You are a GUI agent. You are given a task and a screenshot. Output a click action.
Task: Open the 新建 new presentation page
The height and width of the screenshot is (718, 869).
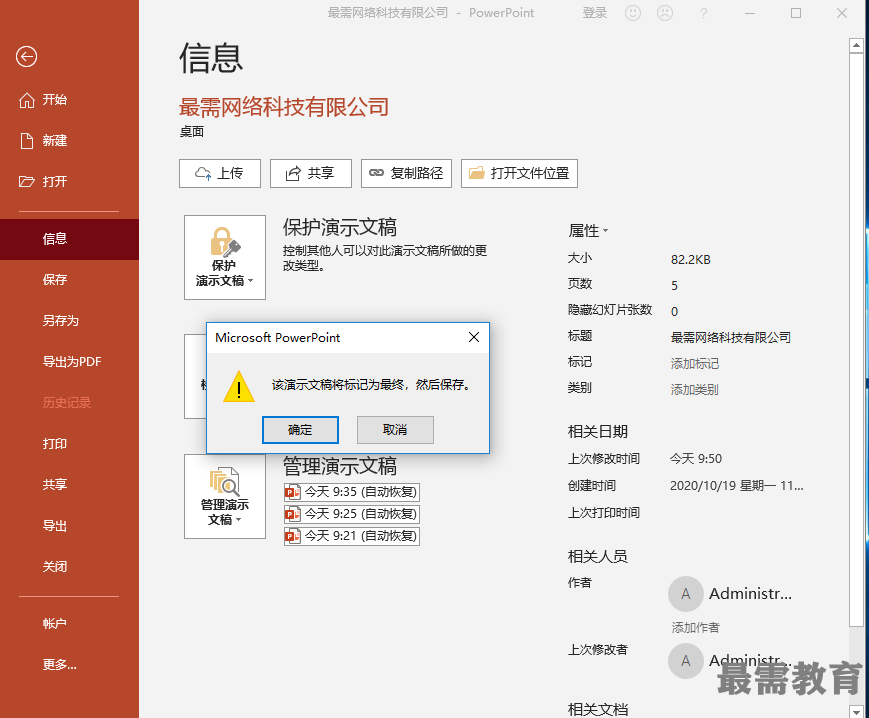(x=54, y=141)
